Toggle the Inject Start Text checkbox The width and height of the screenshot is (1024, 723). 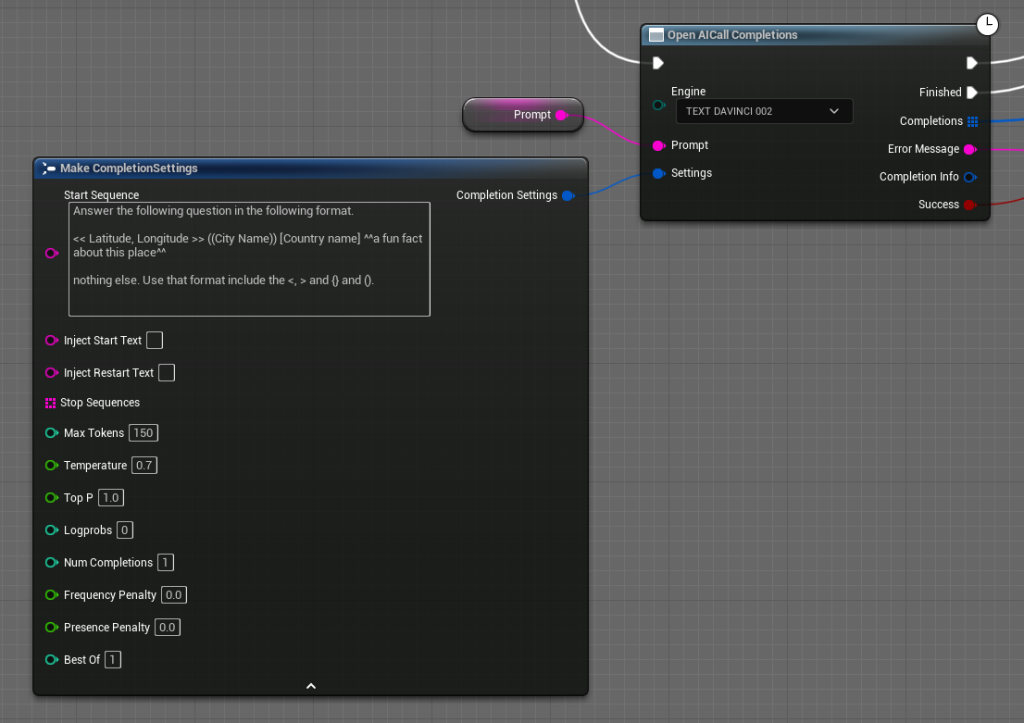[154, 340]
